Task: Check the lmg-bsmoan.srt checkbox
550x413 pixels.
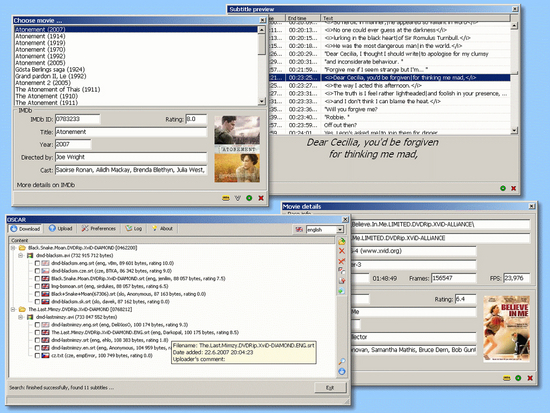Action: point(37,286)
